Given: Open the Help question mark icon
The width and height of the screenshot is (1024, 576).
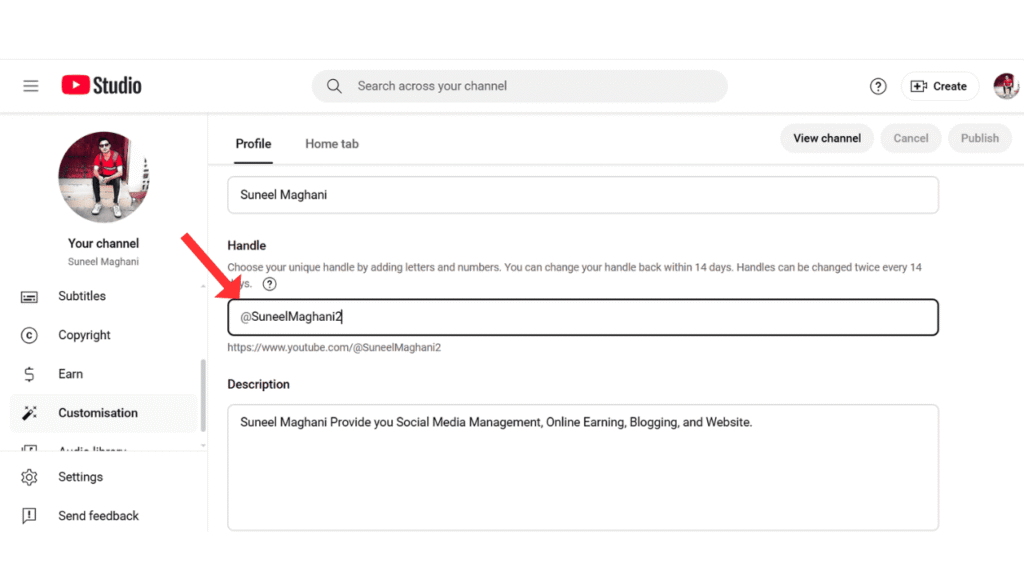Looking at the screenshot, I should click(x=878, y=87).
